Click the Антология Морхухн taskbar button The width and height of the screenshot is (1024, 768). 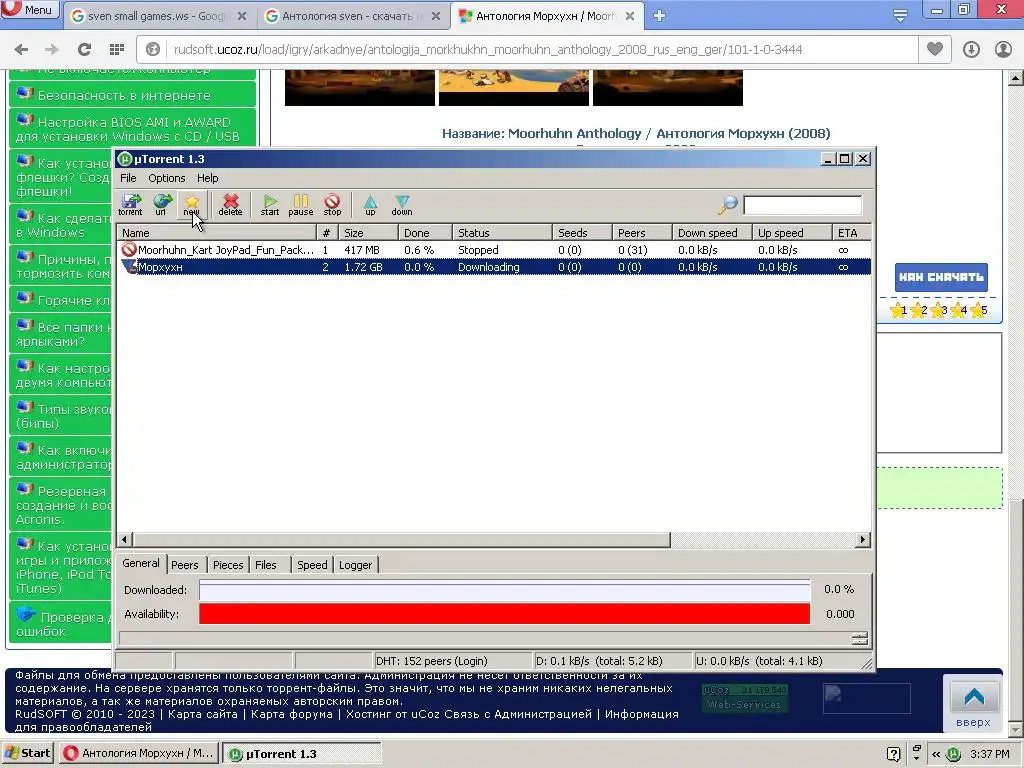[138, 753]
